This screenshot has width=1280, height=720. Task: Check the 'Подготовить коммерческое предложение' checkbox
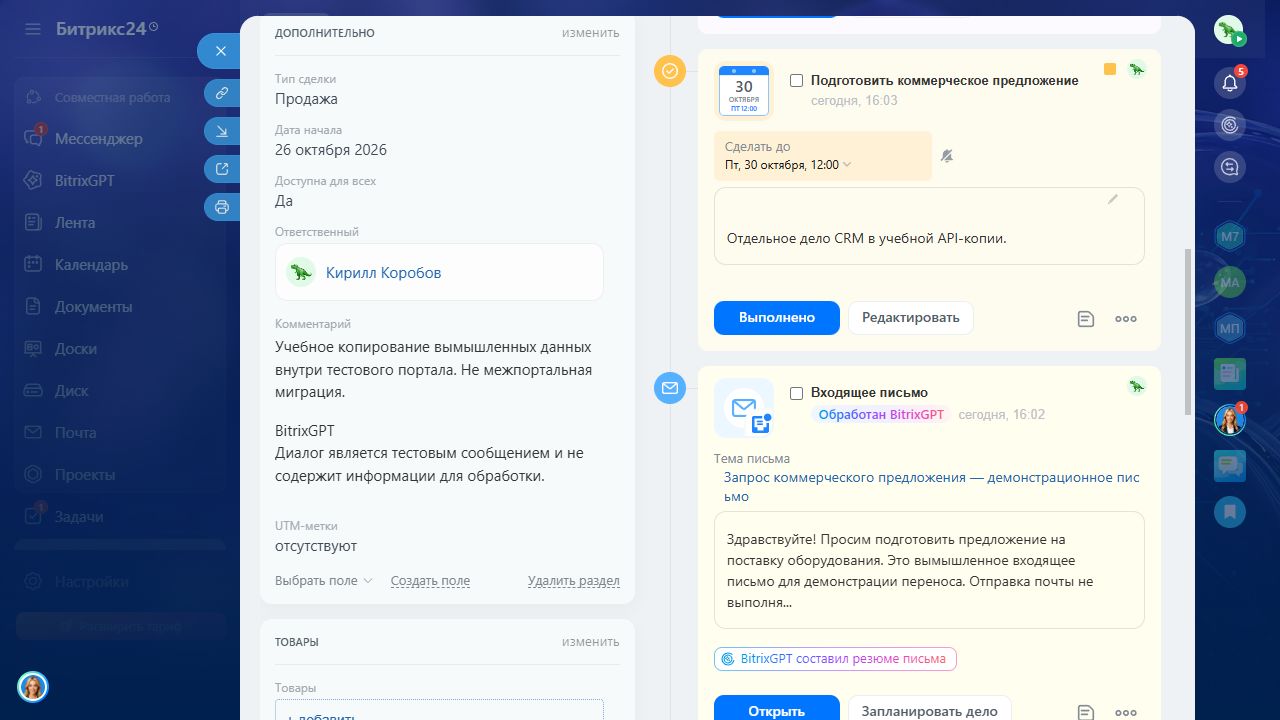click(797, 80)
